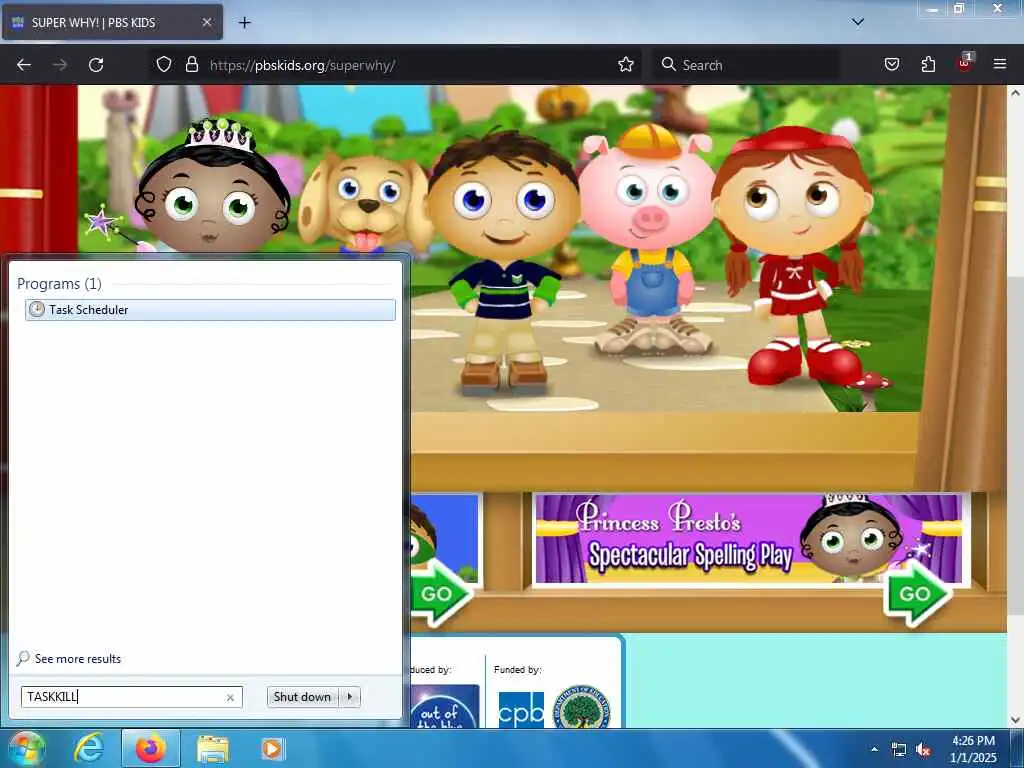
Task: Open a new browser tab
Action: 244,23
